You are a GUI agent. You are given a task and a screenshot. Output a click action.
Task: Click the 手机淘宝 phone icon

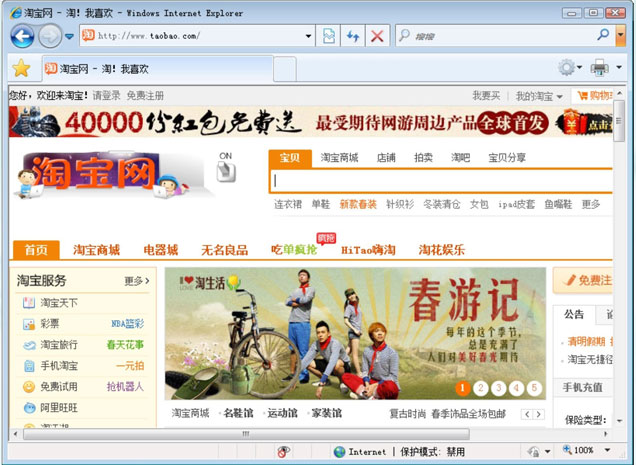pyautogui.click(x=29, y=366)
